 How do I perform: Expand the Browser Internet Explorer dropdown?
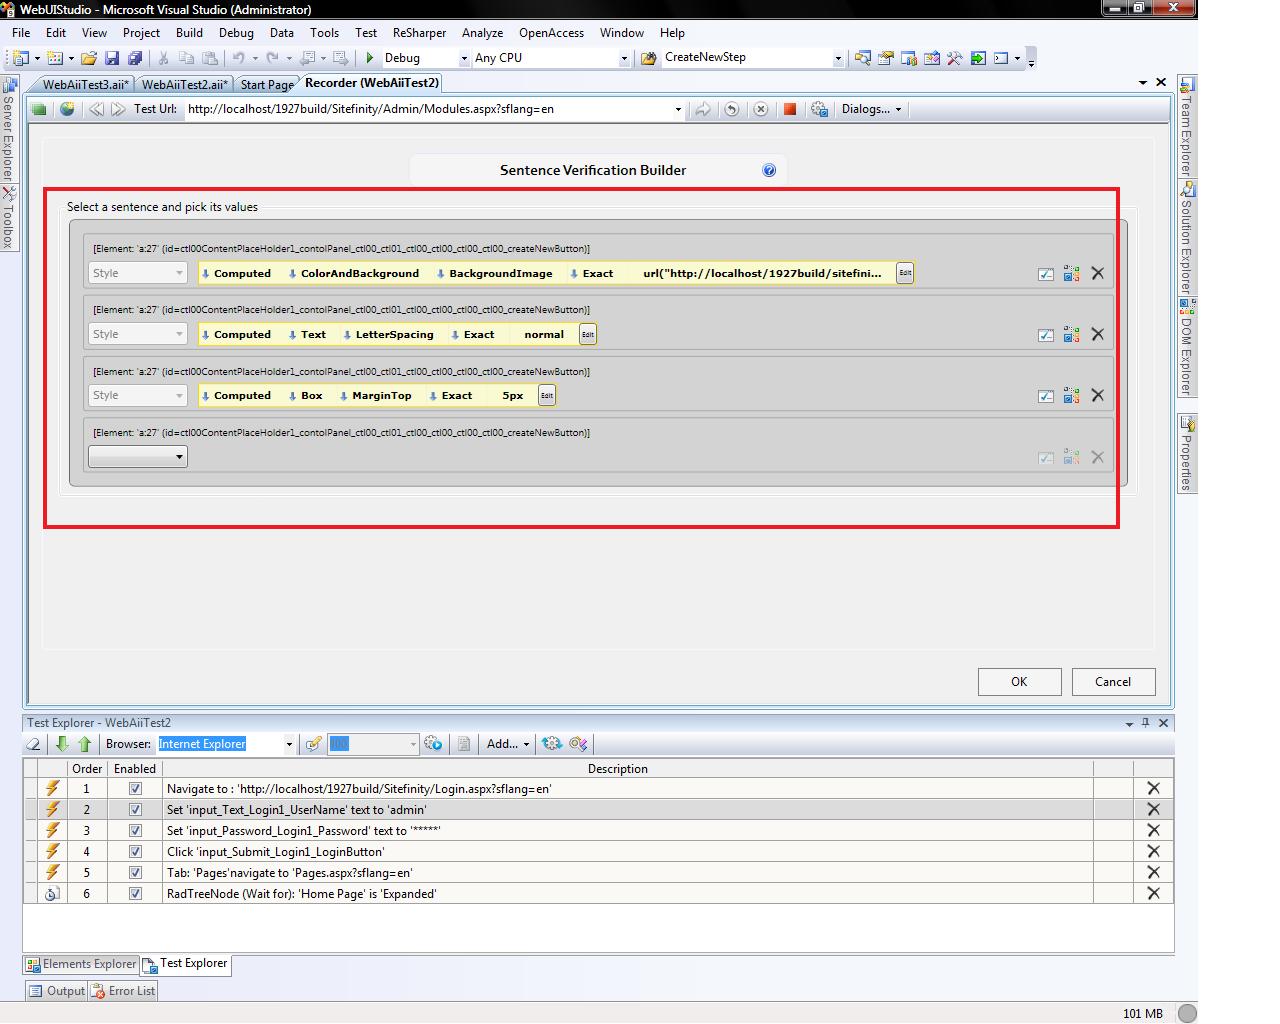[x=289, y=744]
